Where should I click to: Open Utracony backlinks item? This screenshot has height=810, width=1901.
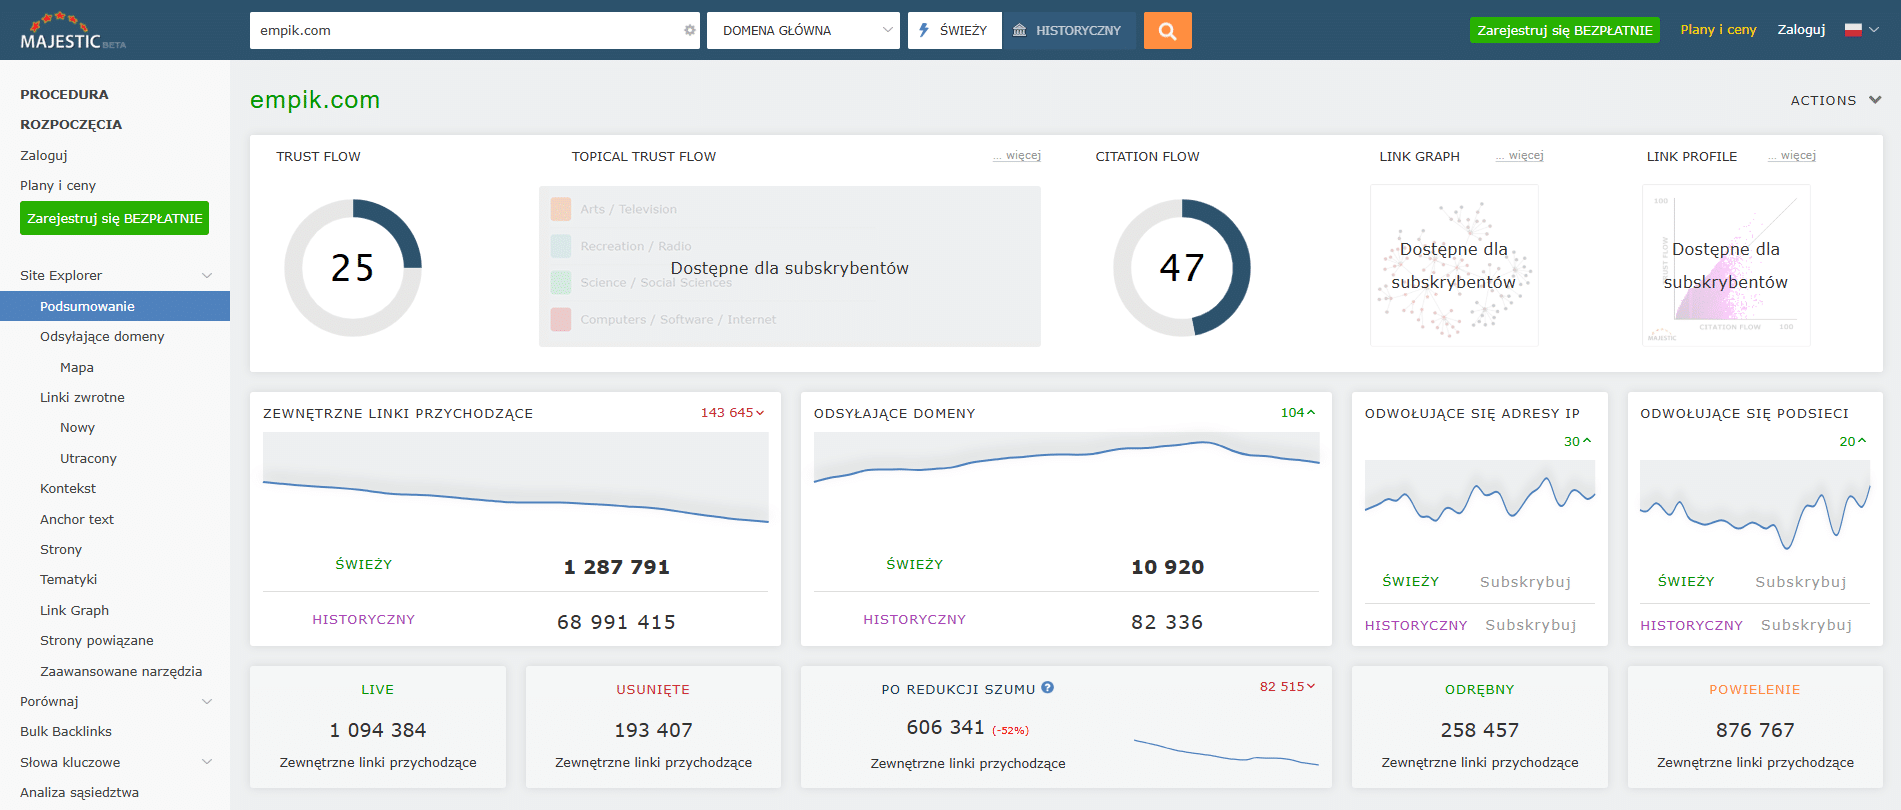click(x=88, y=458)
